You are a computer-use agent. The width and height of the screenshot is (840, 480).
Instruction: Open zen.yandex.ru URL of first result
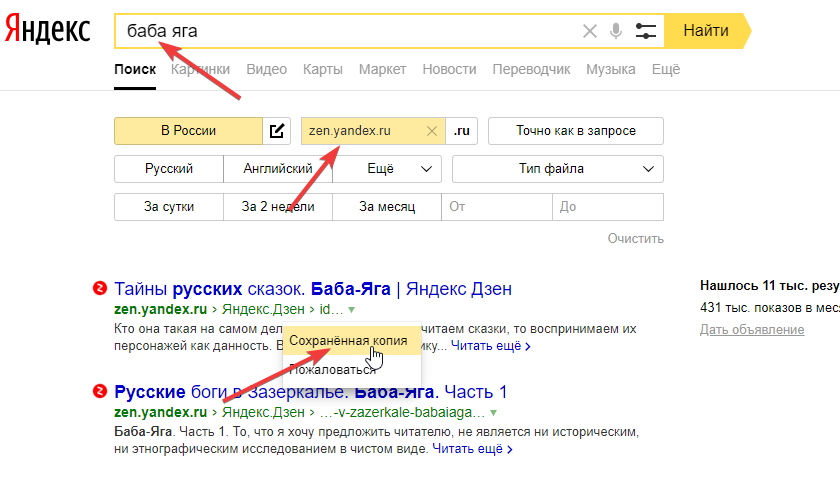click(x=160, y=310)
